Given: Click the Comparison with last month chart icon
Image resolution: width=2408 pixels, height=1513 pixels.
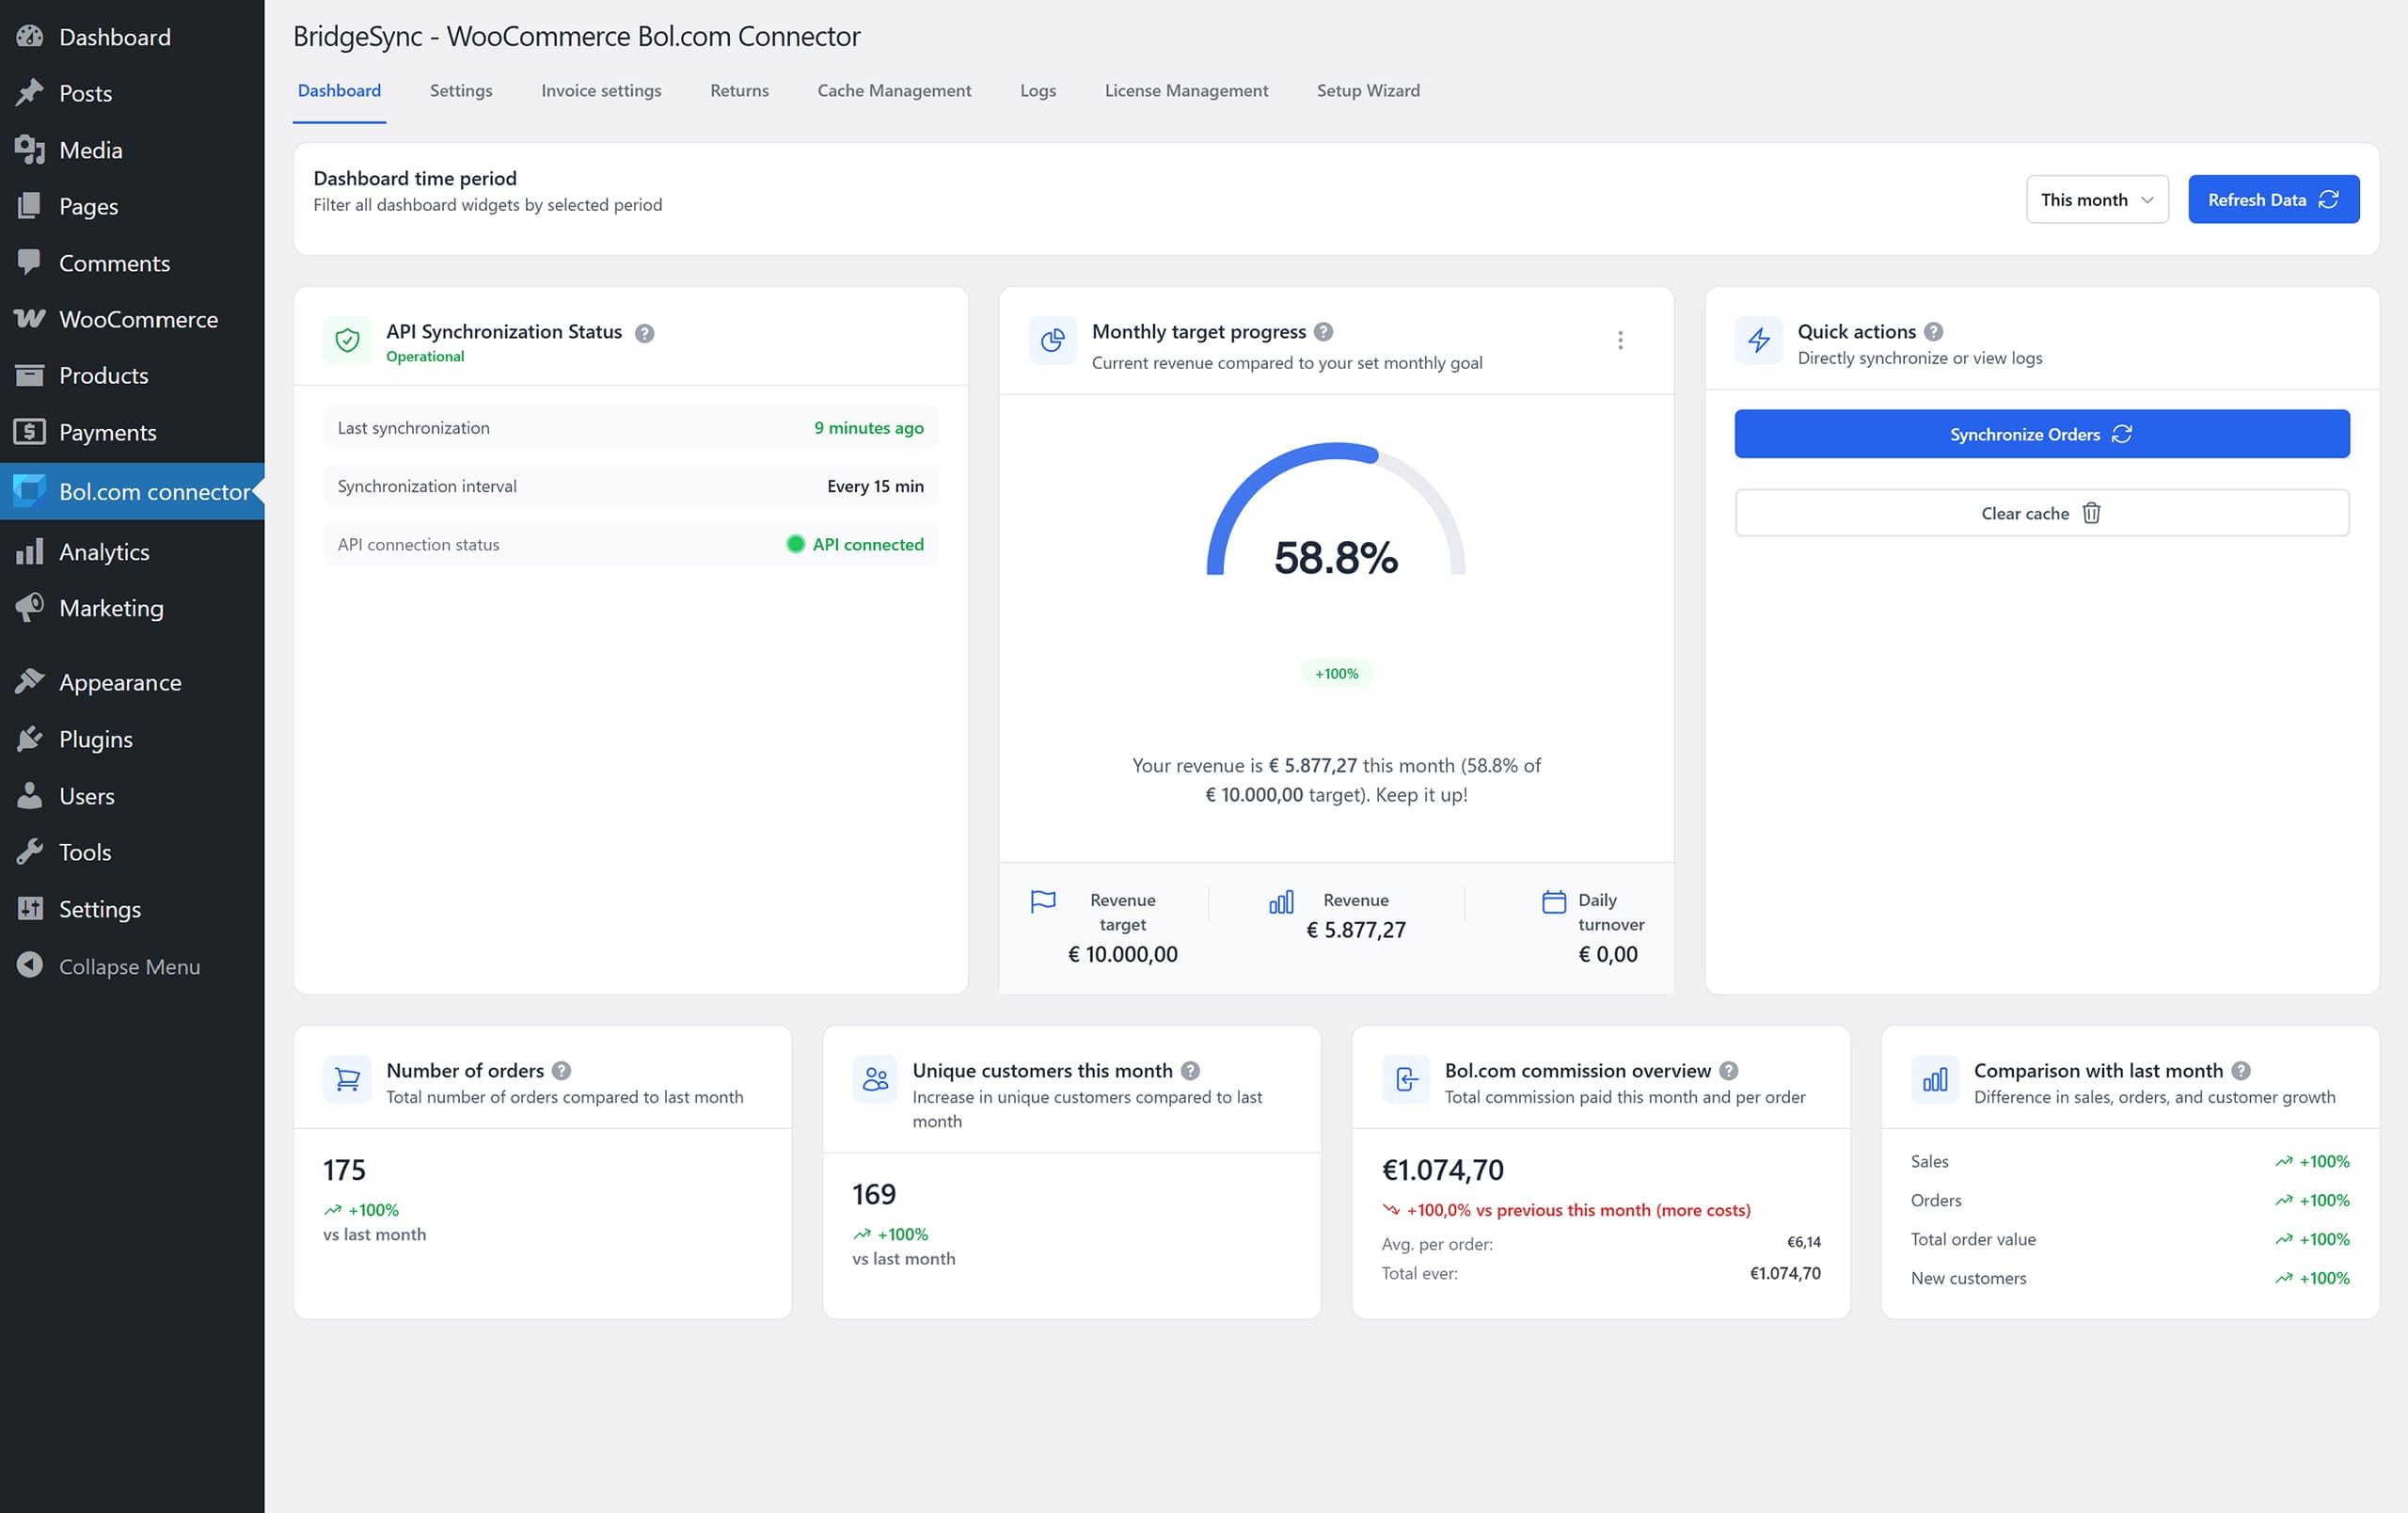Looking at the screenshot, I should click(x=1935, y=1079).
